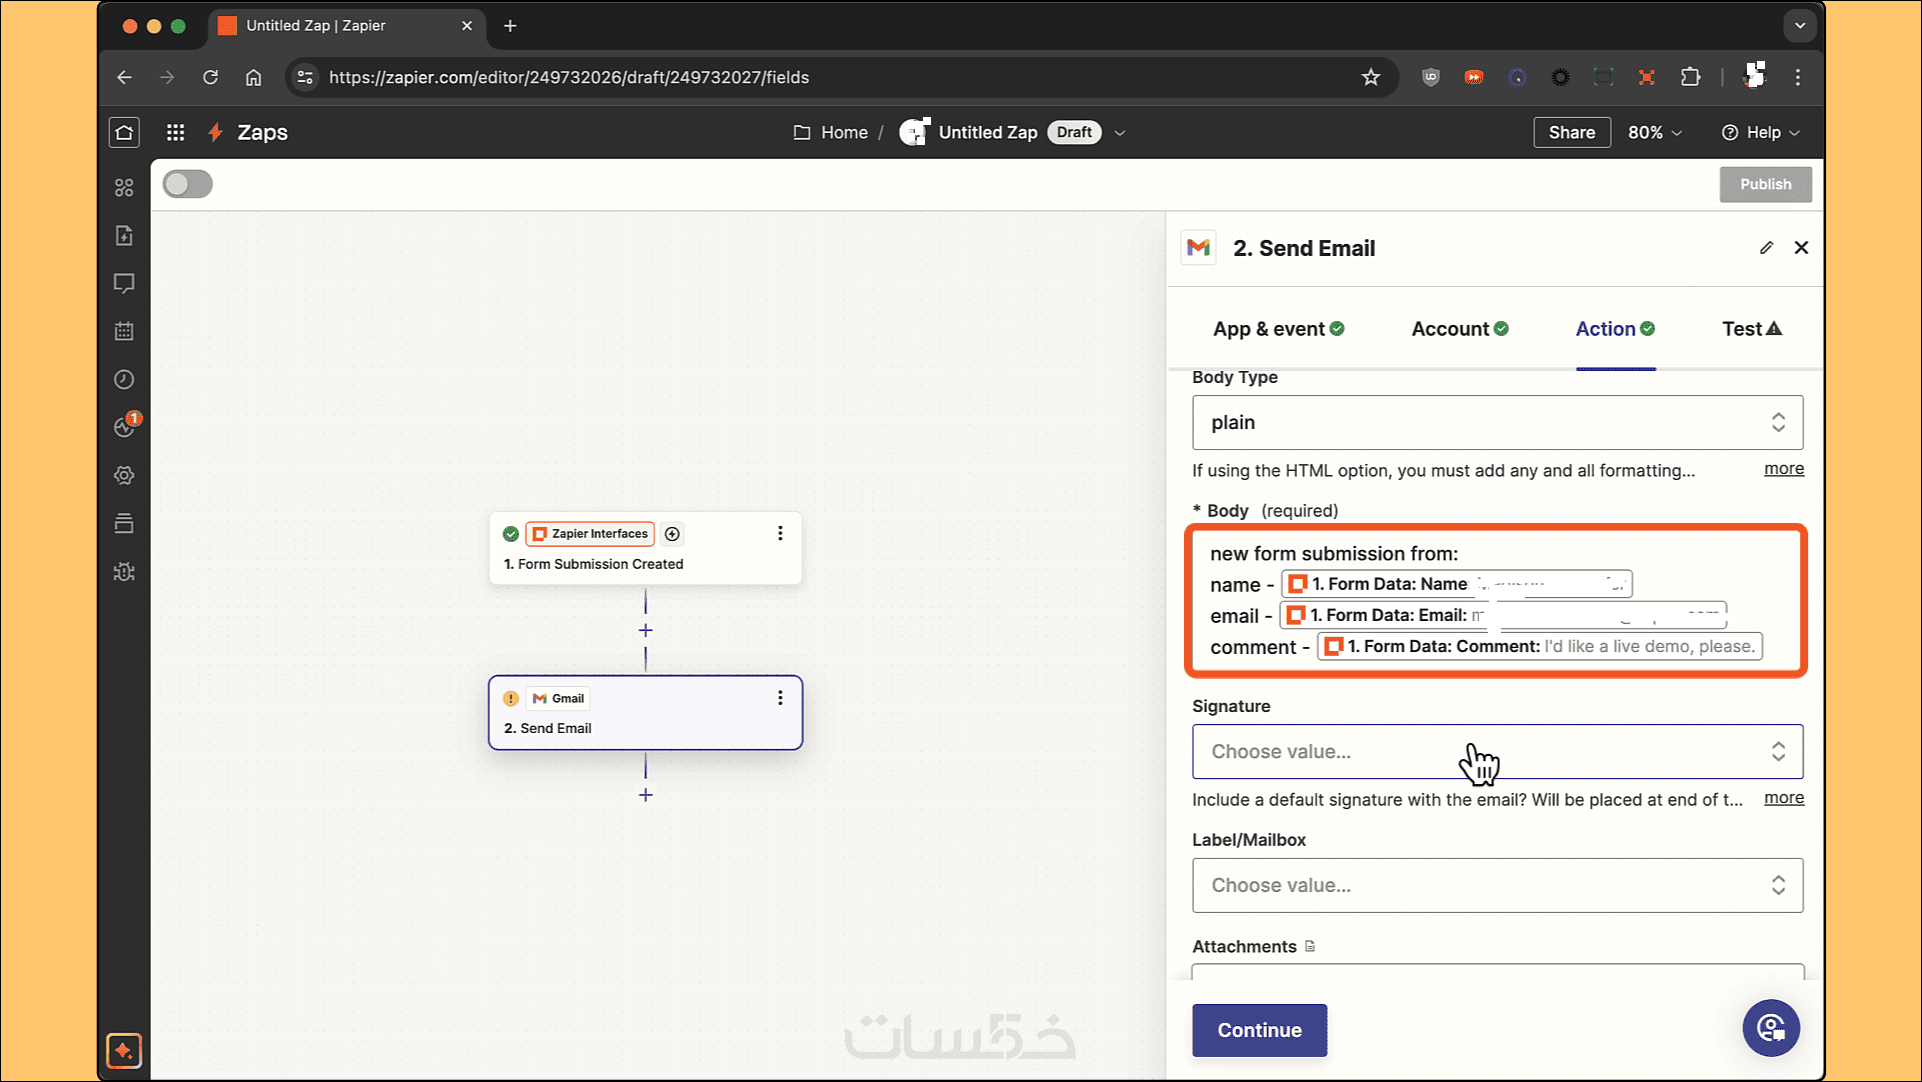
Task: Click the Share button
Action: pos(1571,132)
